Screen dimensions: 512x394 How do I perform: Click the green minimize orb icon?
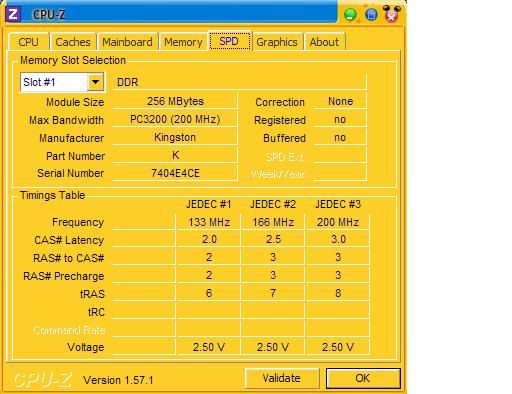350,15
